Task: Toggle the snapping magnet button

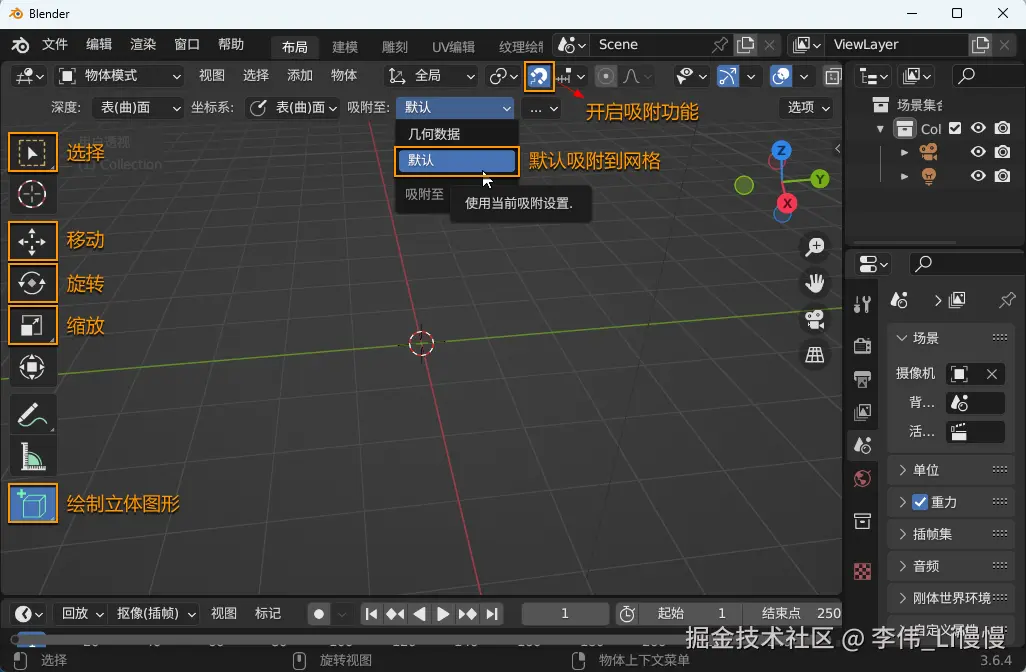Action: click(539, 77)
